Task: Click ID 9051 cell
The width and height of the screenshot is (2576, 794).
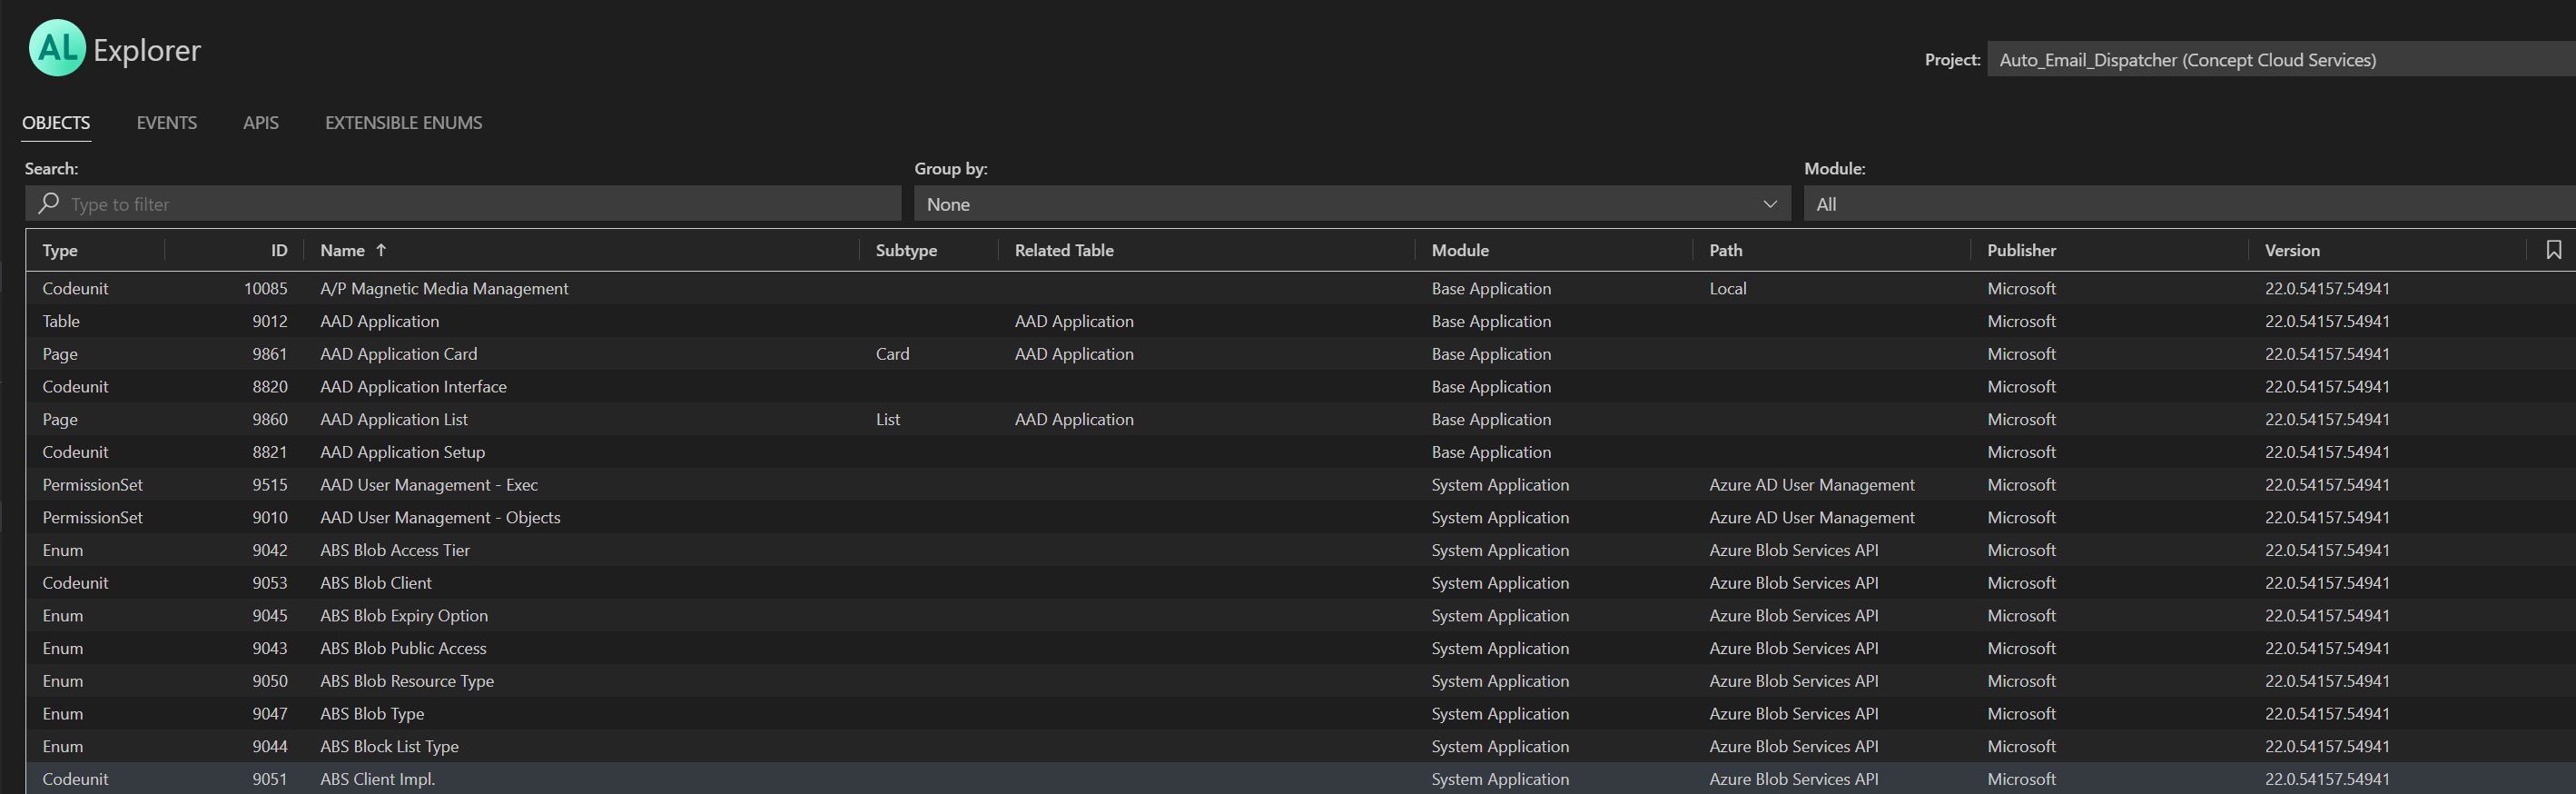Action: 270,780
